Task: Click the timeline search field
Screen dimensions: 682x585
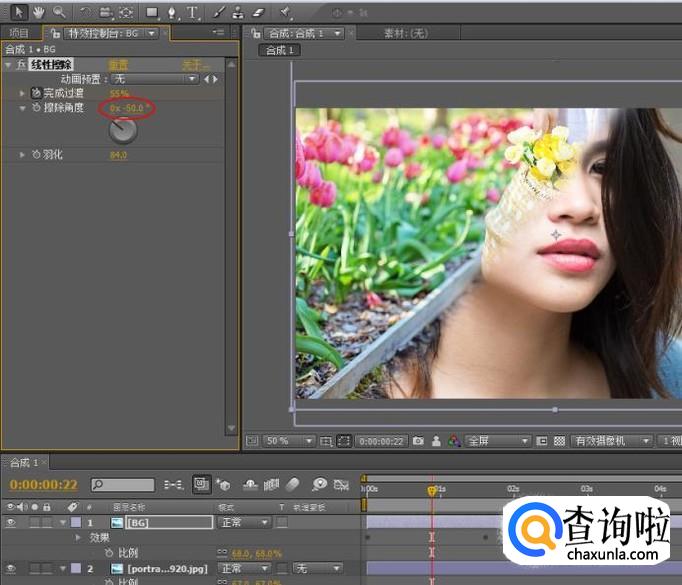Action: pos(122,485)
